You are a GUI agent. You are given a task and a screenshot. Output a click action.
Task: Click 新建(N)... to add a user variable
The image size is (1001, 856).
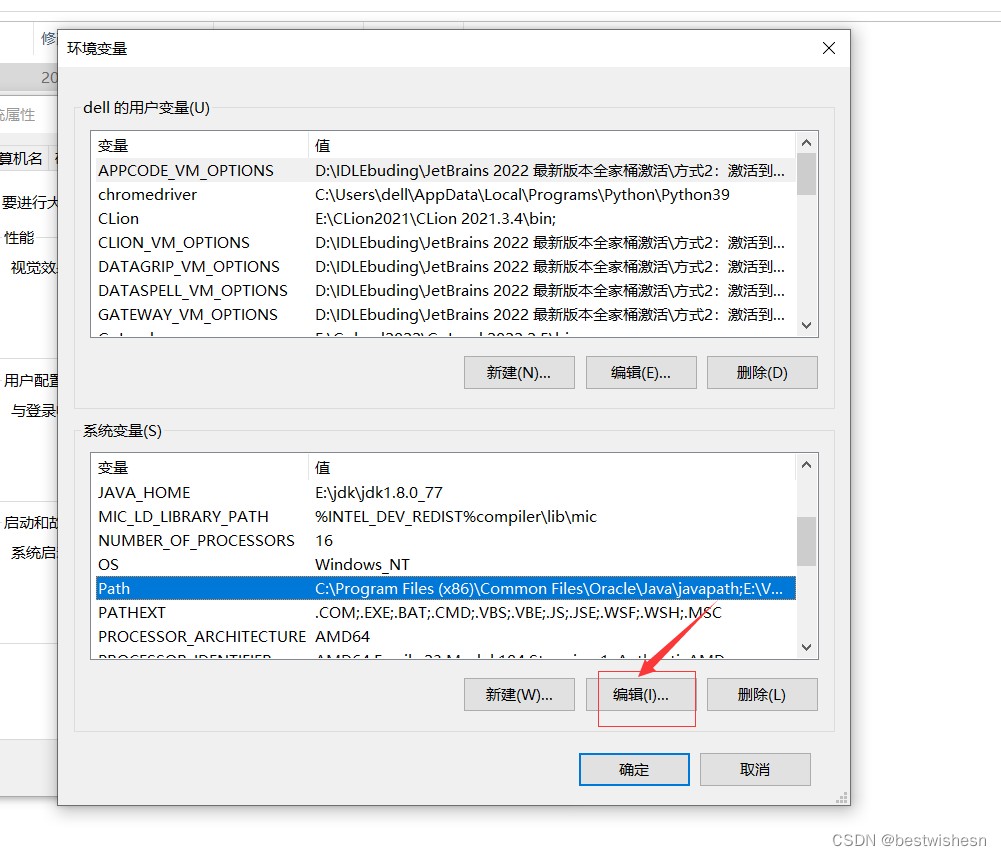point(518,372)
